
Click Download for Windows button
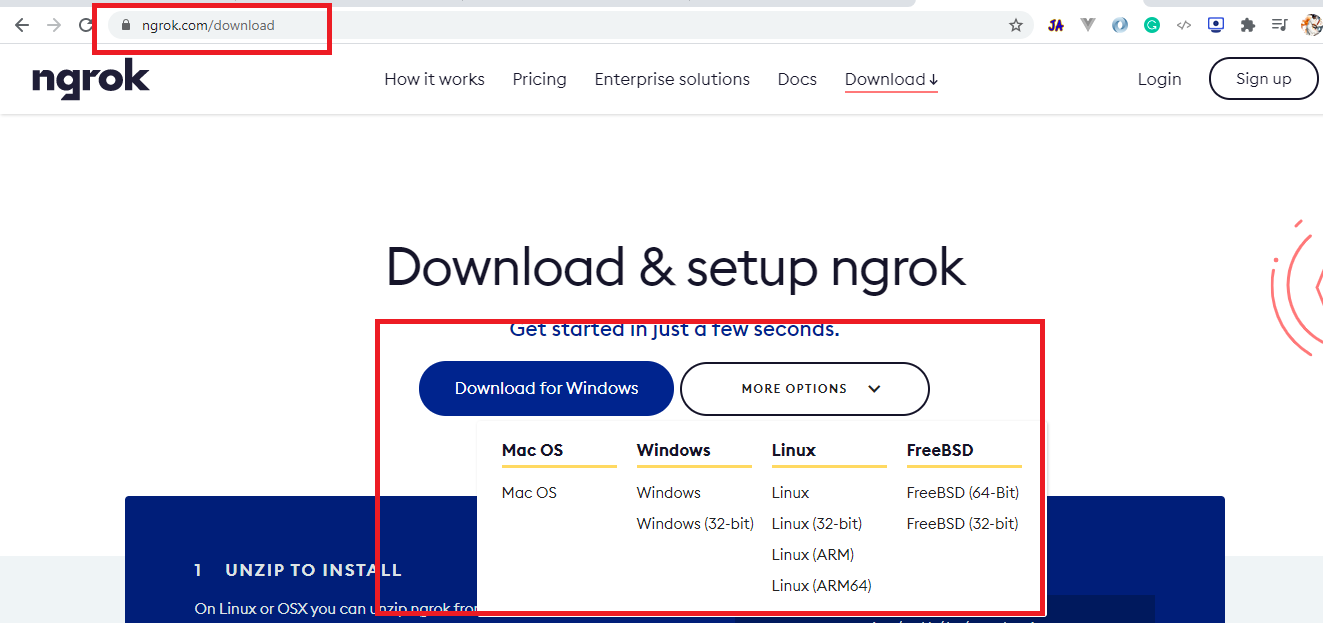point(546,388)
